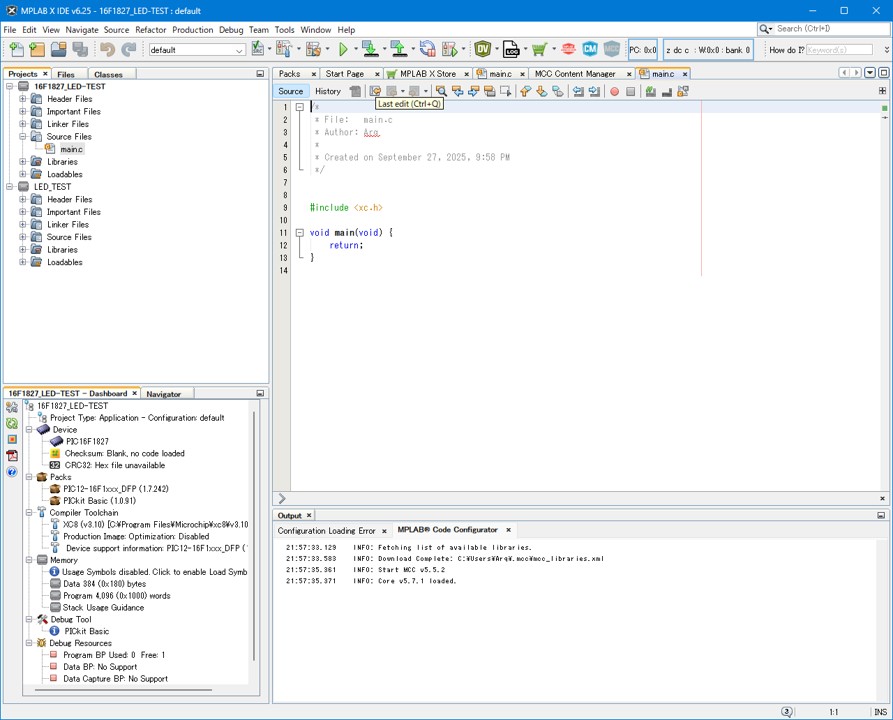893x720 pixels.
Task: Click the blue CM Content Manager icon
Action: pyautogui.click(x=590, y=49)
